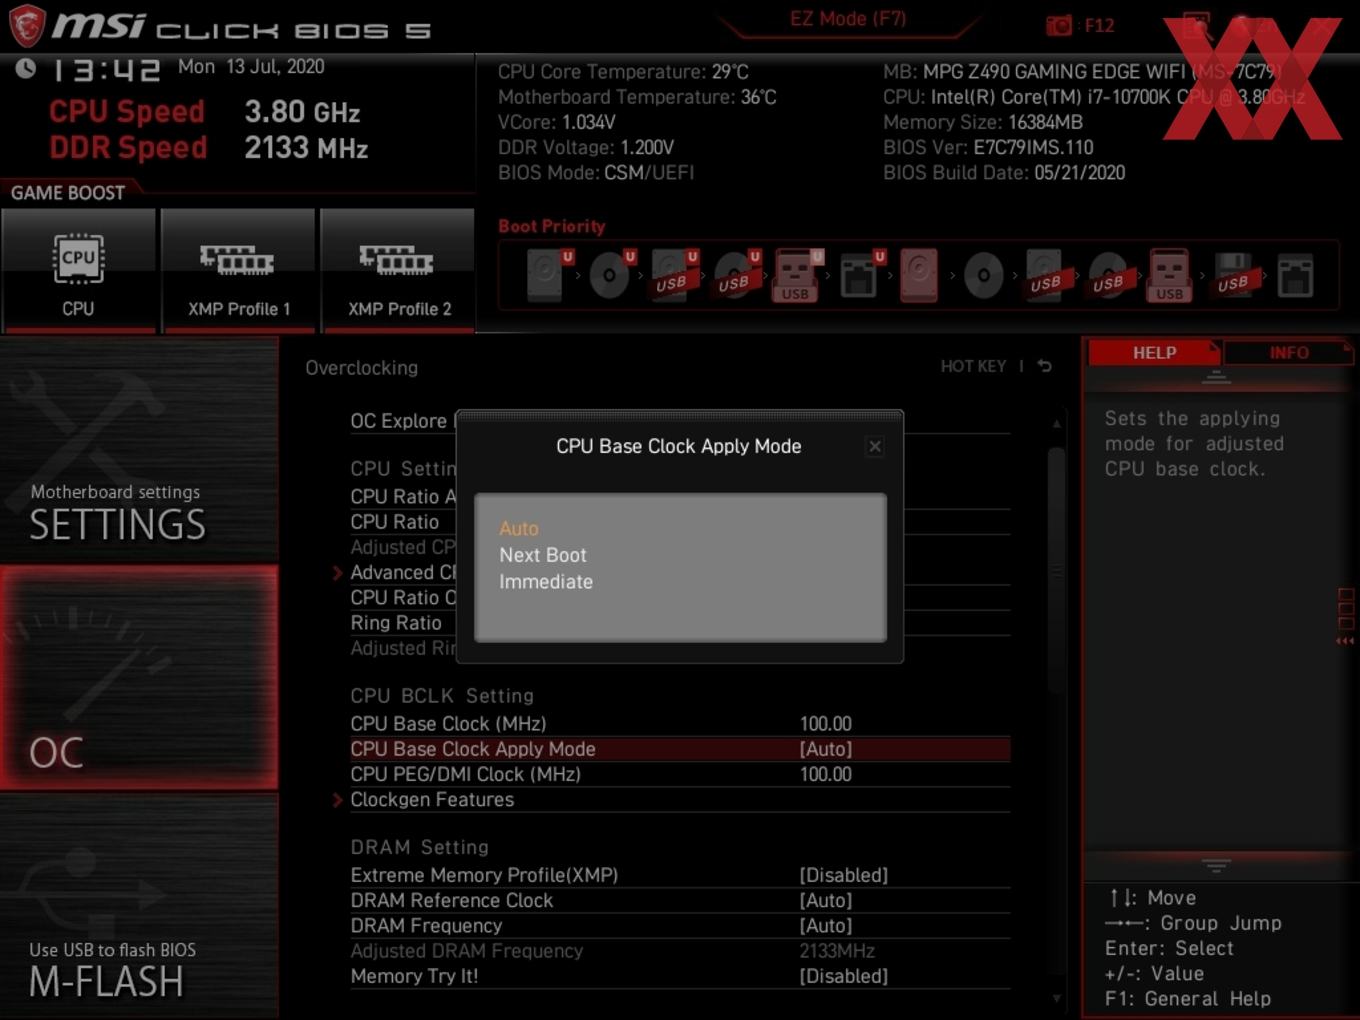Viewport: 1360px width, 1020px height.
Task: Switch to EZ Mode (F7)
Action: tap(848, 18)
